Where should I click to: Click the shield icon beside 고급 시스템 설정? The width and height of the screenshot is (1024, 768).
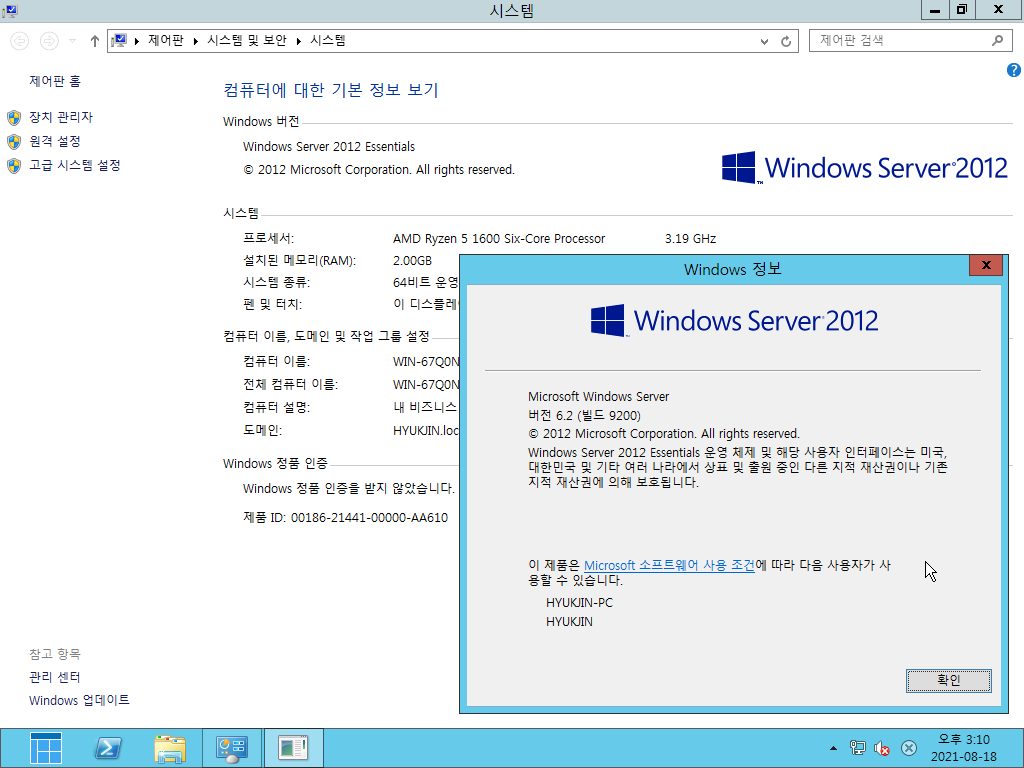click(x=14, y=166)
